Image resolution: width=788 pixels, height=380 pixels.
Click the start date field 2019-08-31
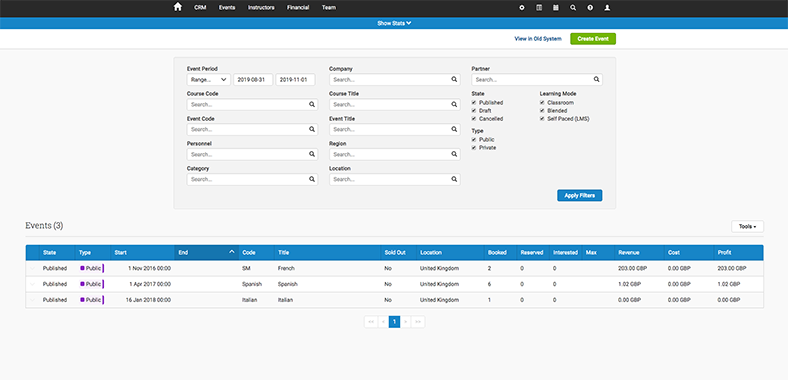point(253,79)
